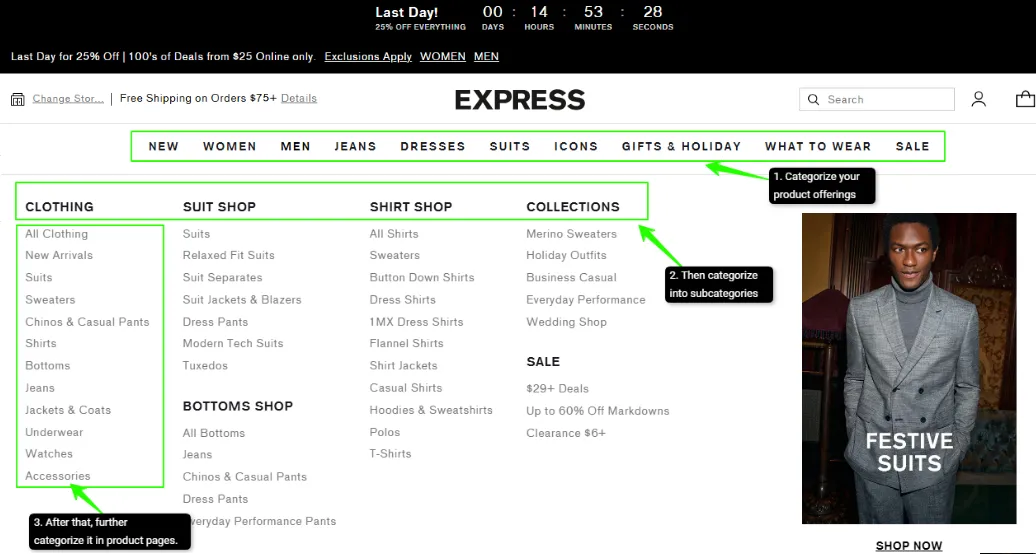Open the NEW menu

pyautogui.click(x=163, y=146)
